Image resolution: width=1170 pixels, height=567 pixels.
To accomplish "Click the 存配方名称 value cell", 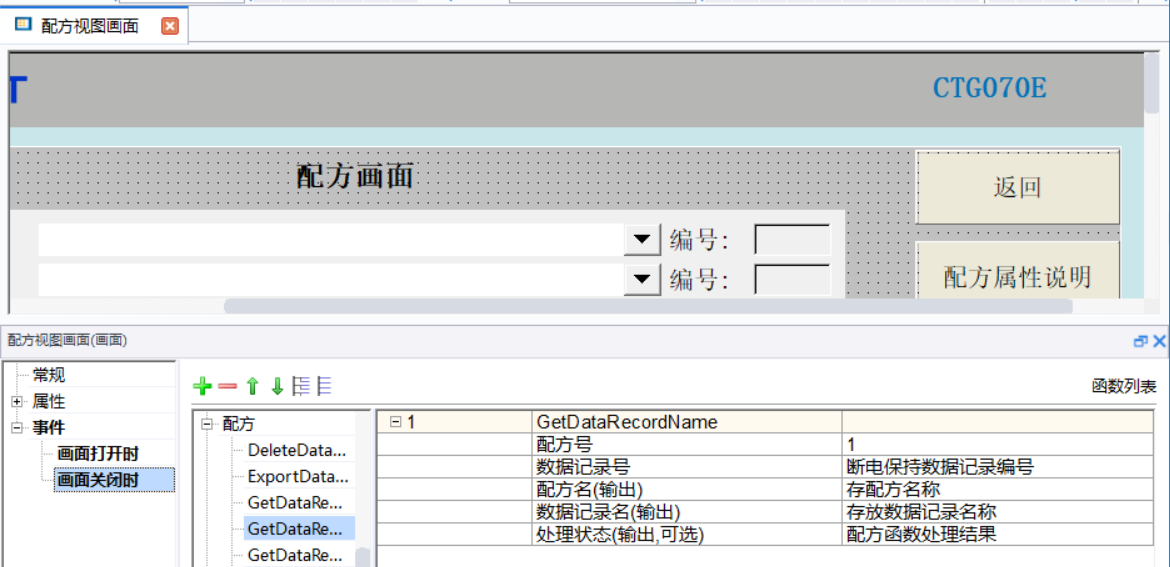I will coord(1000,489).
